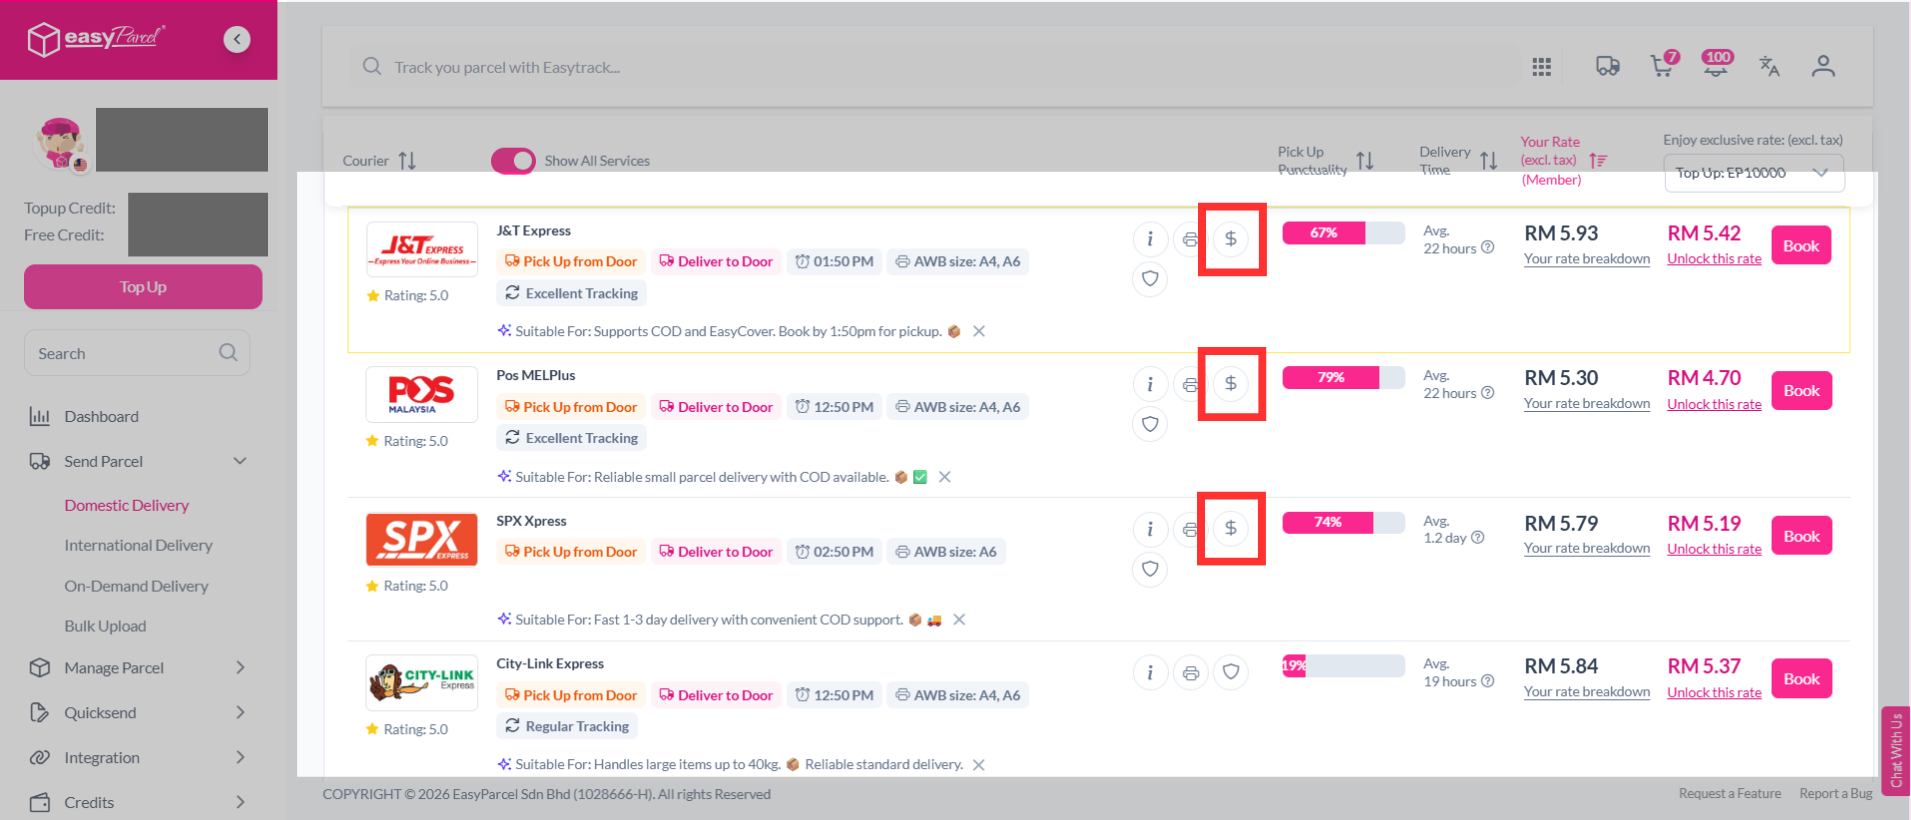Click the printer icon for J&T Express
Image resolution: width=1911 pixels, height=820 pixels.
point(1189,239)
